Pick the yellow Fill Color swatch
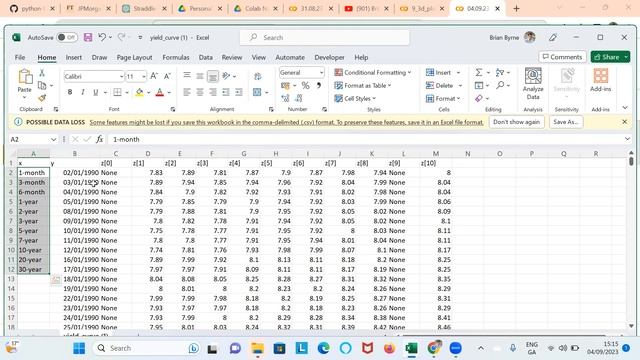The height and width of the screenshot is (360, 640). tap(140, 92)
